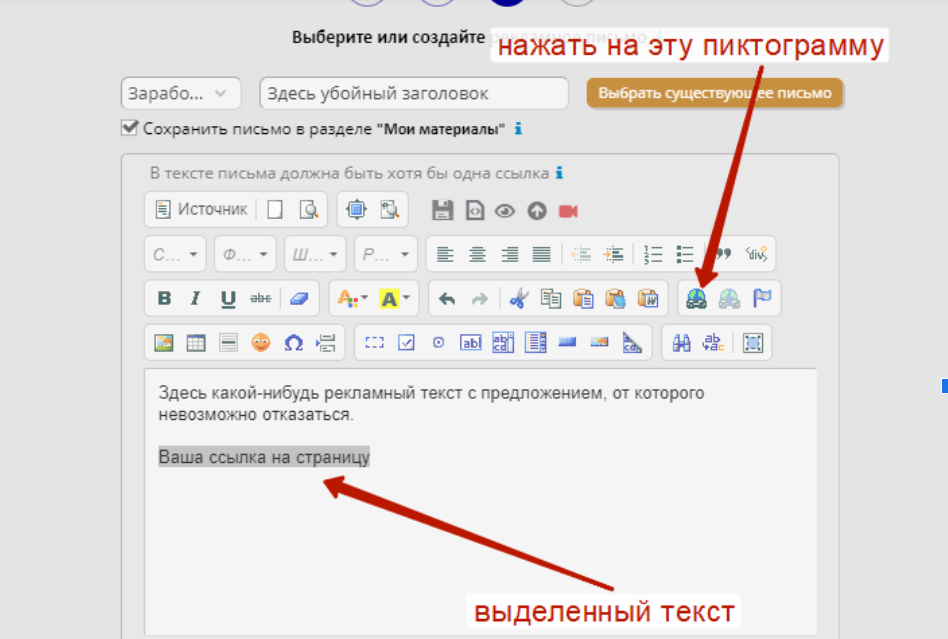Create a new blank page
The width and height of the screenshot is (948, 639).
pyautogui.click(x=275, y=210)
